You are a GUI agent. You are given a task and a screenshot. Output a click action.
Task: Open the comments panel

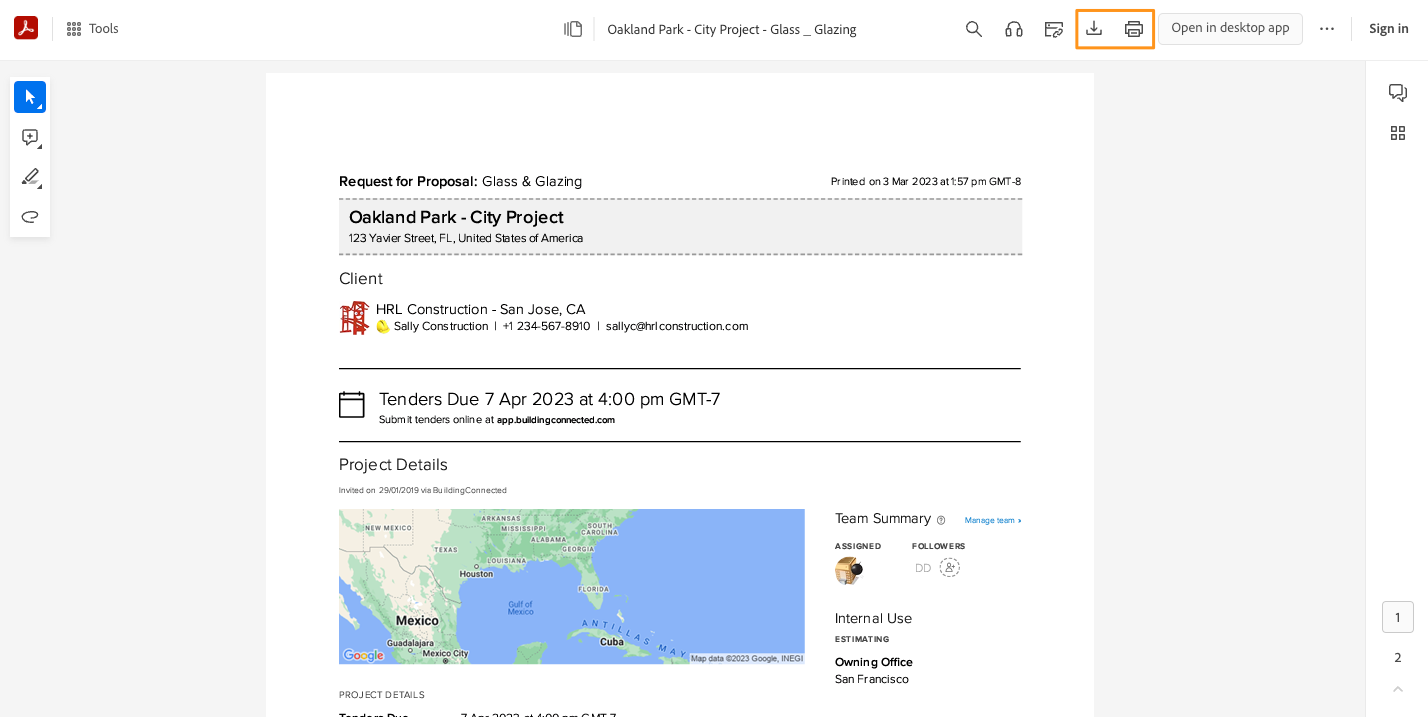[1398, 93]
